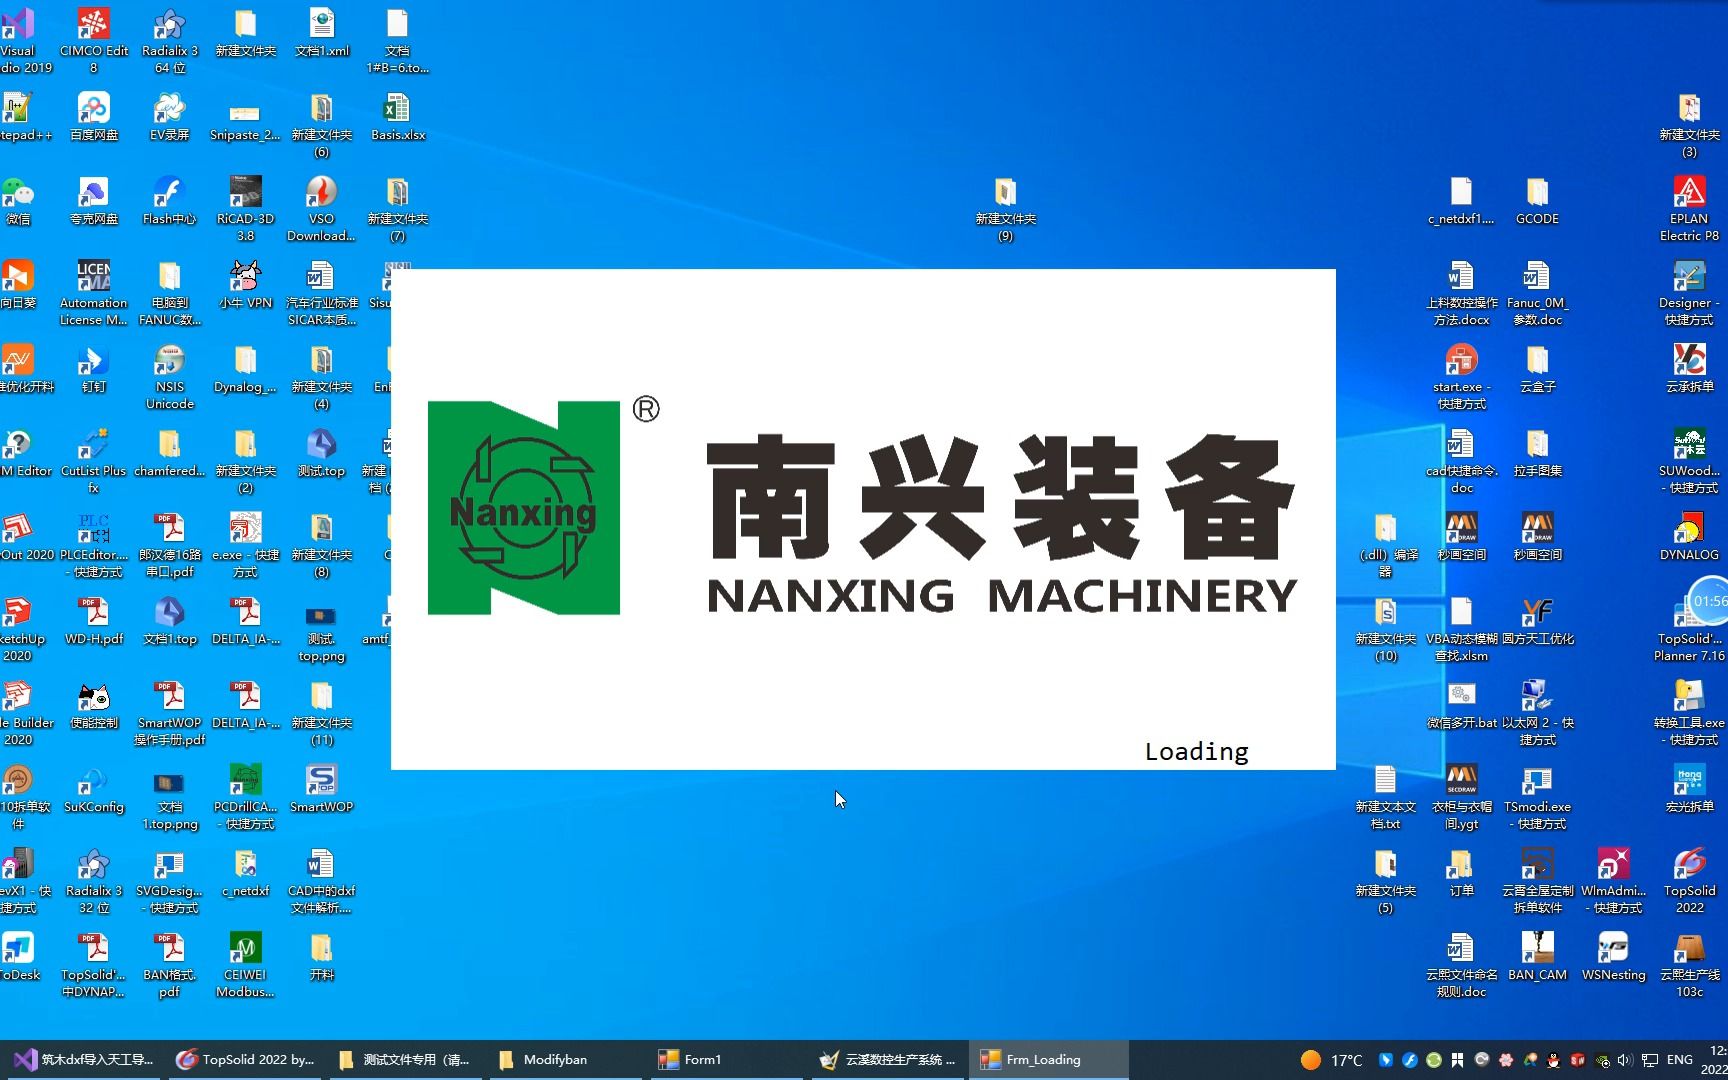Image resolution: width=1728 pixels, height=1080 pixels.
Task: Open Basis.xlsx Excel file
Action: point(398,116)
